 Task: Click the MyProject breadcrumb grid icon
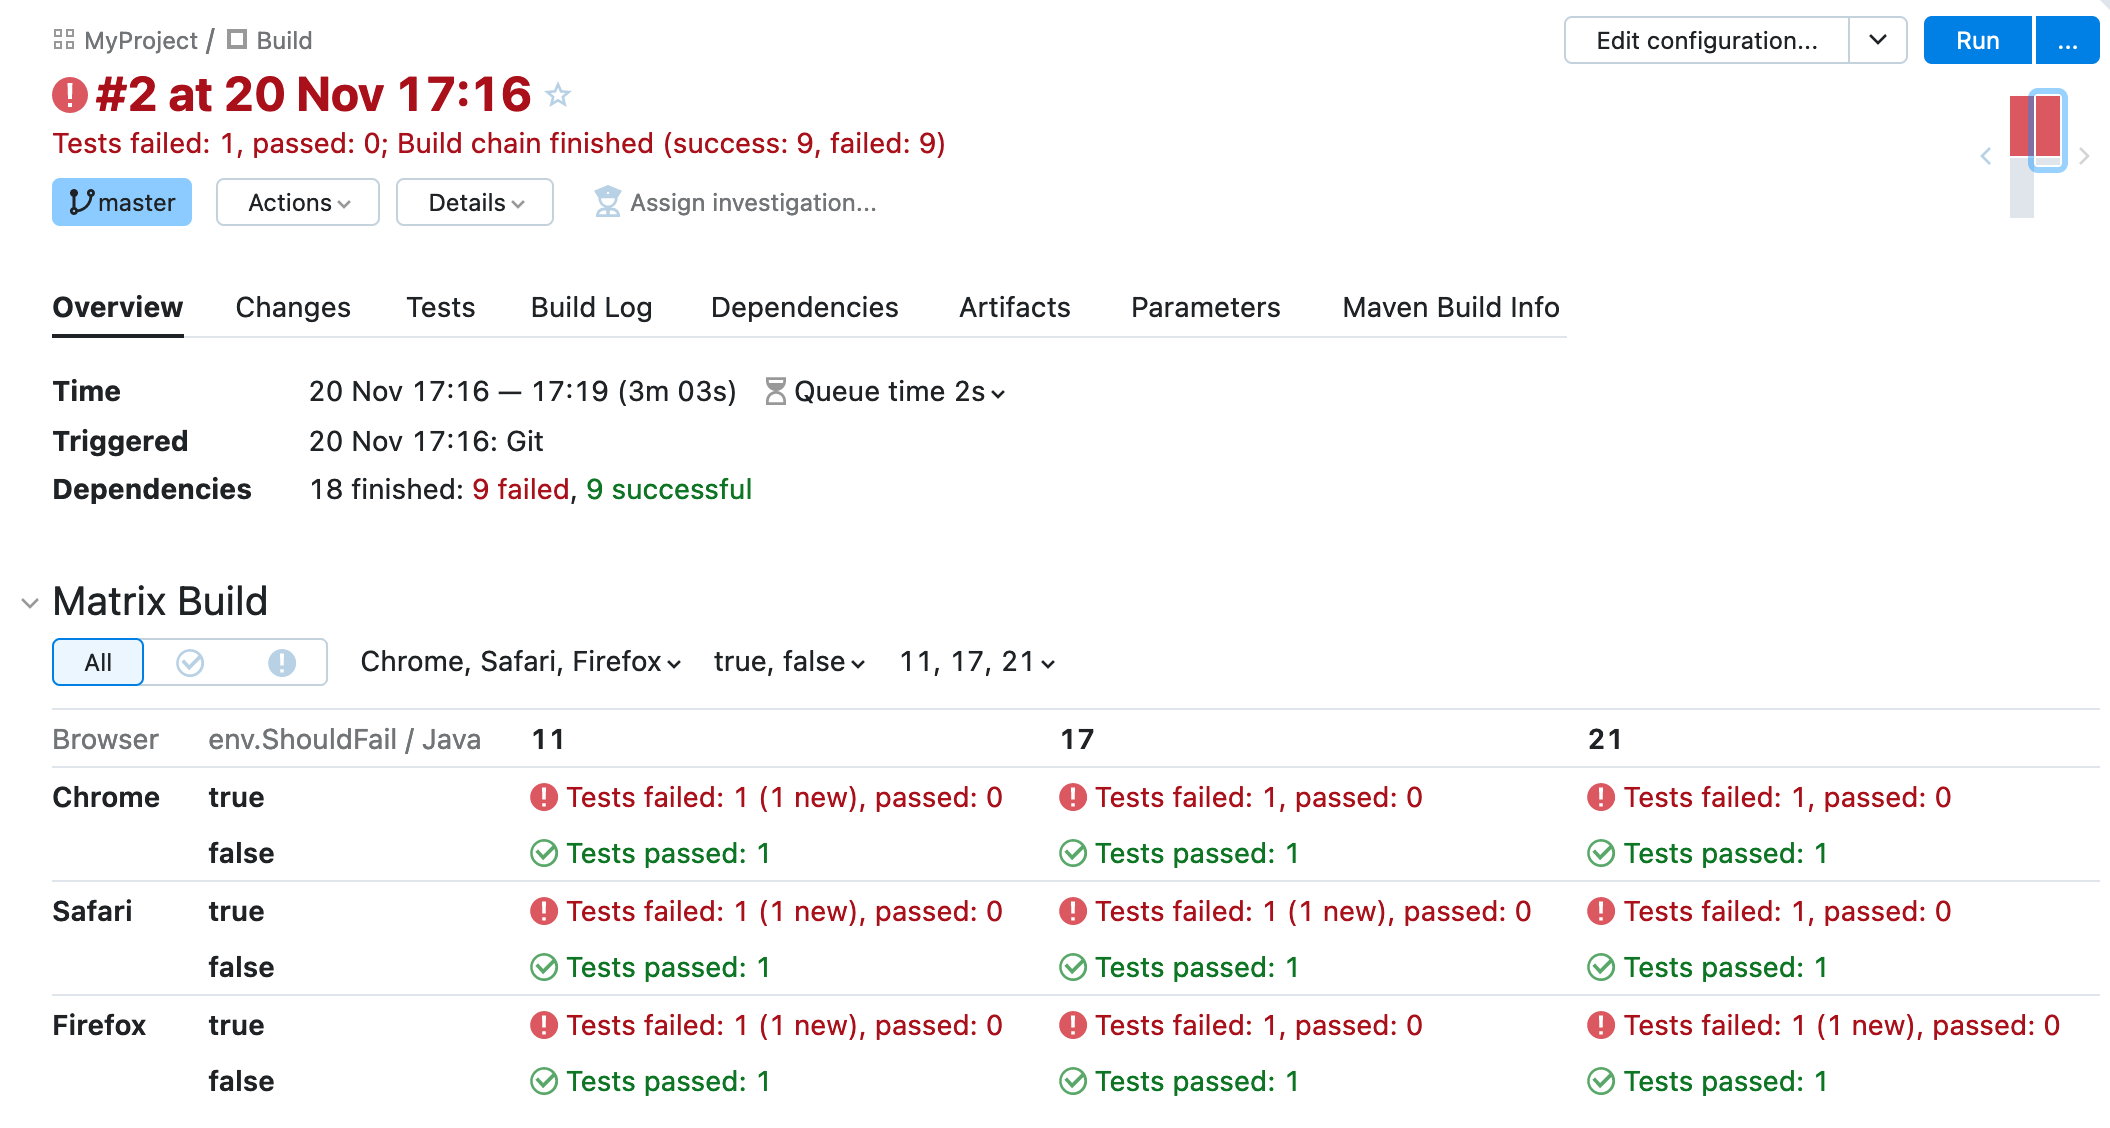click(64, 40)
